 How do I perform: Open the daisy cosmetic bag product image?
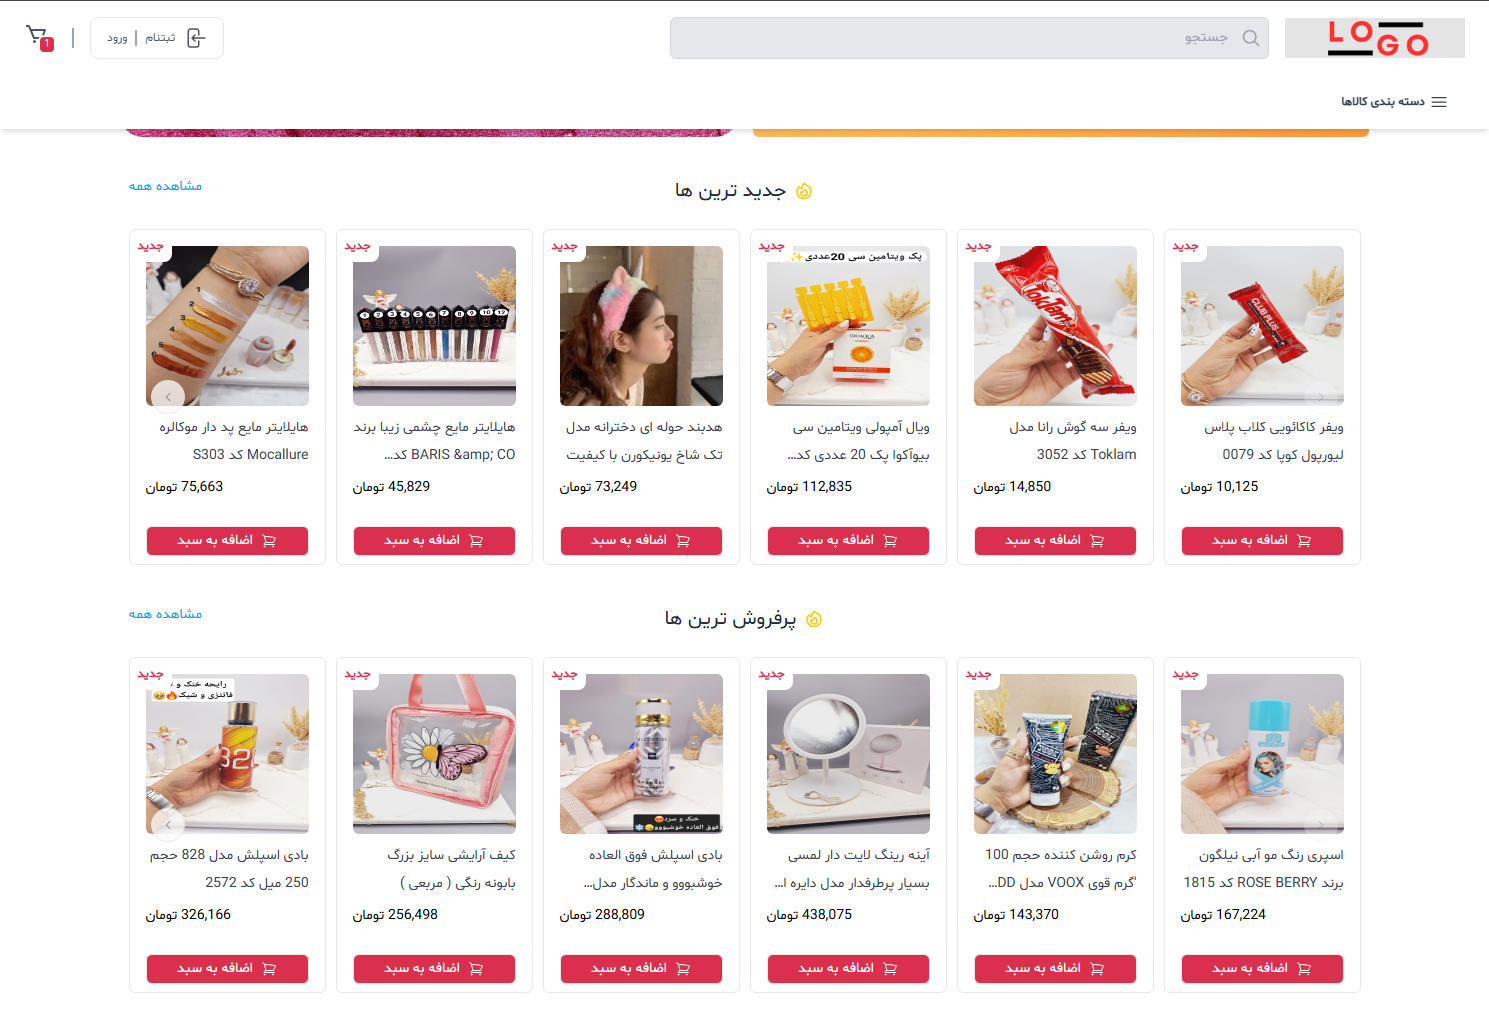point(434,754)
